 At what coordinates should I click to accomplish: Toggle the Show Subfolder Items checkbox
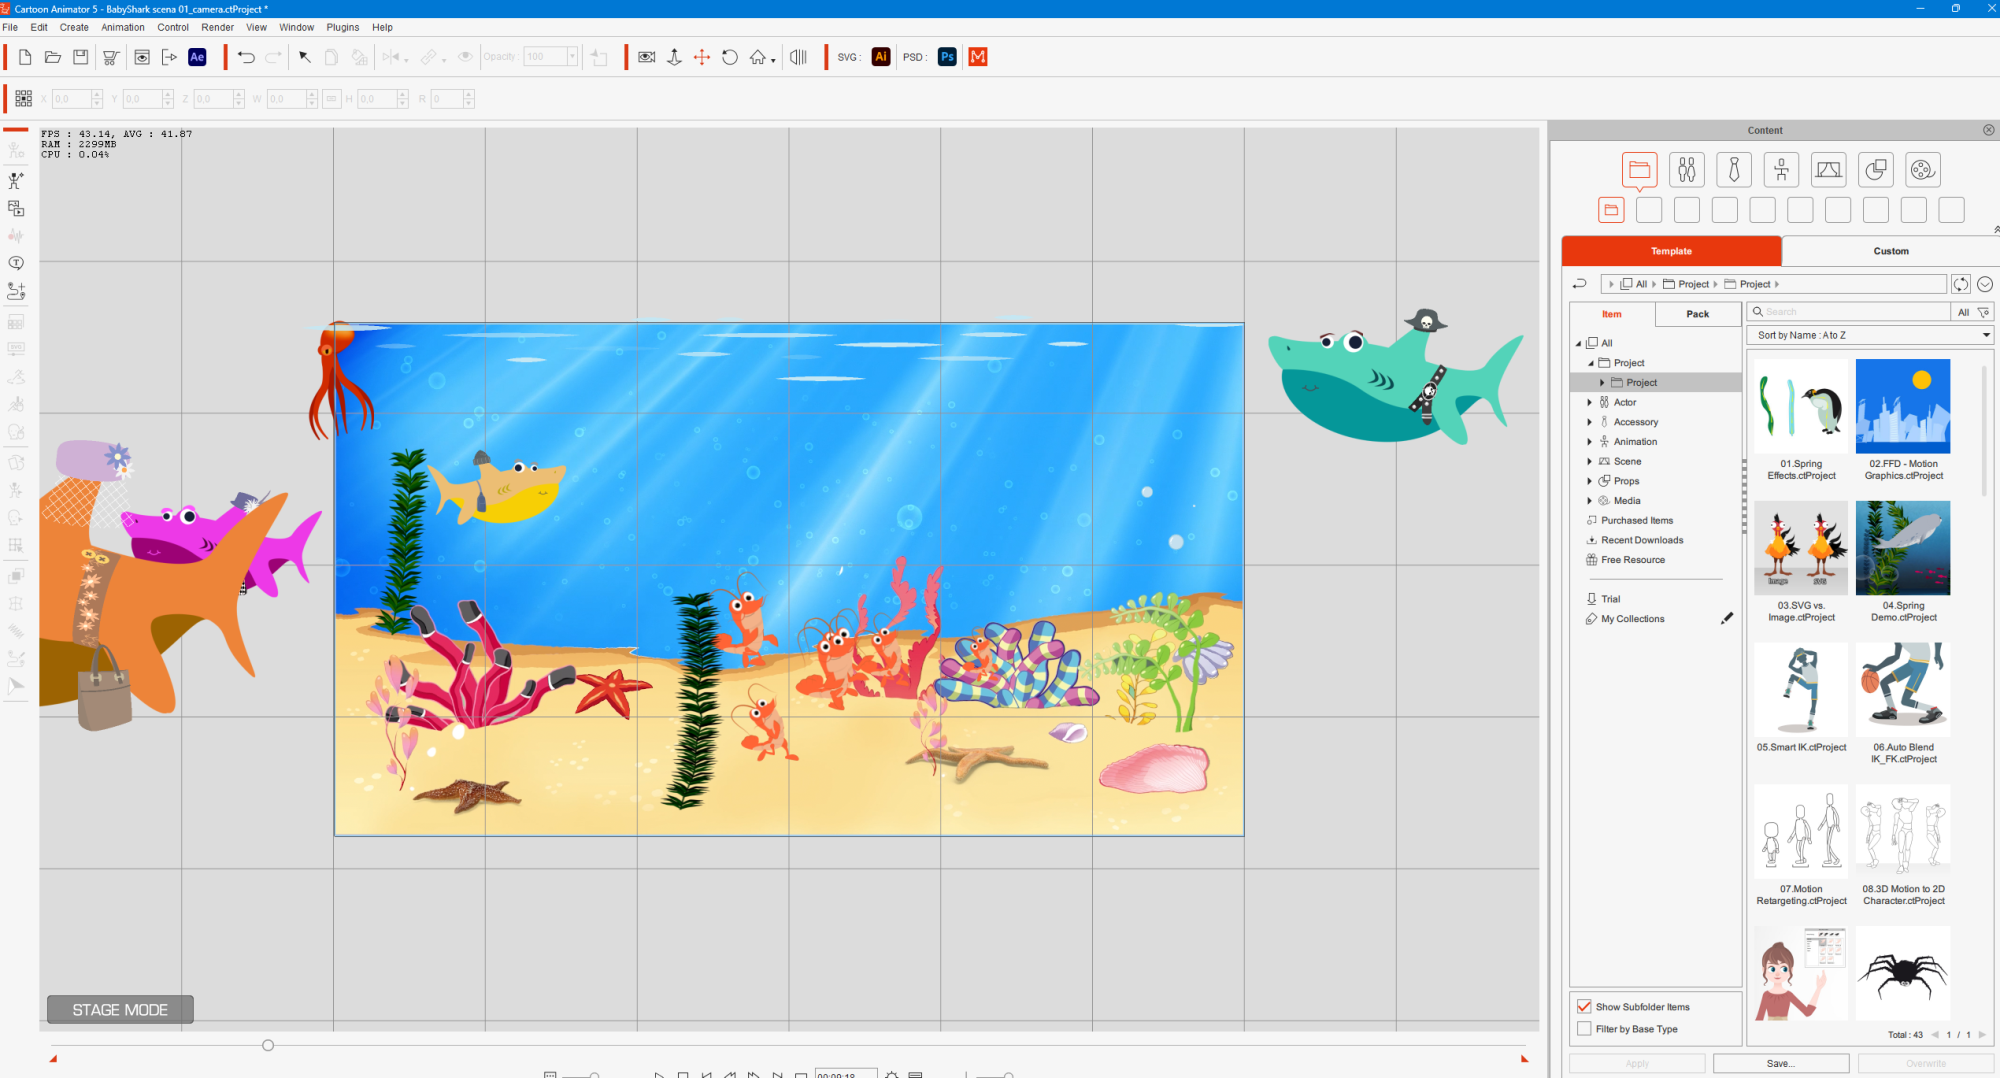(x=1584, y=1007)
